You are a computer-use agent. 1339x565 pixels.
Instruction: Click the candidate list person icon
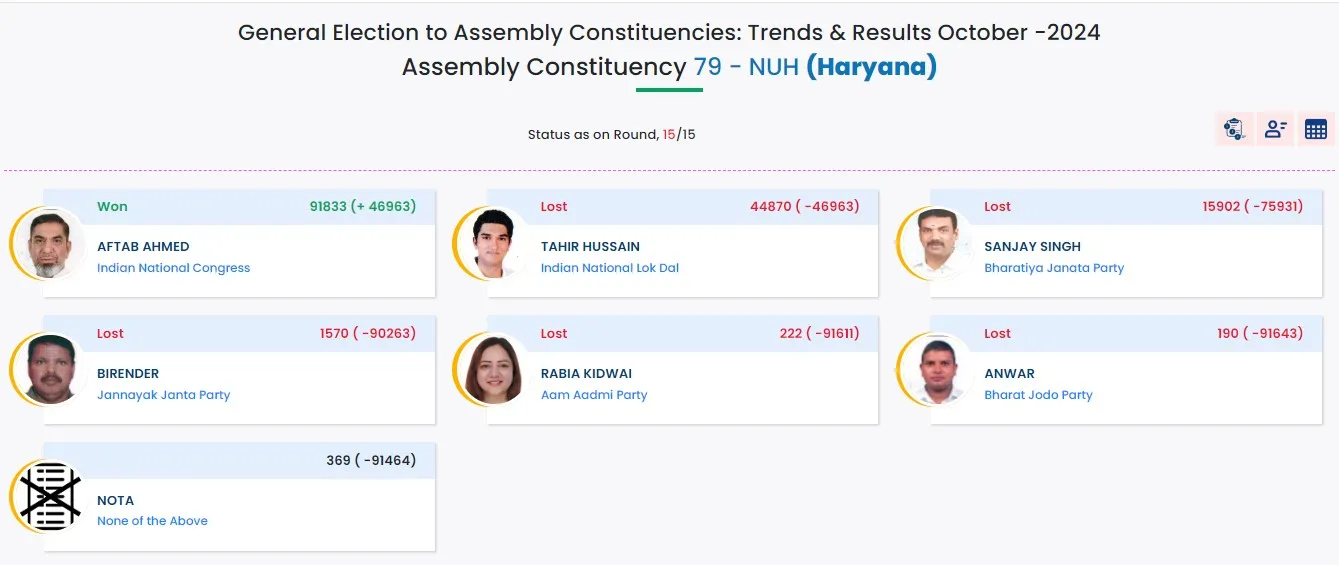pos(1275,129)
